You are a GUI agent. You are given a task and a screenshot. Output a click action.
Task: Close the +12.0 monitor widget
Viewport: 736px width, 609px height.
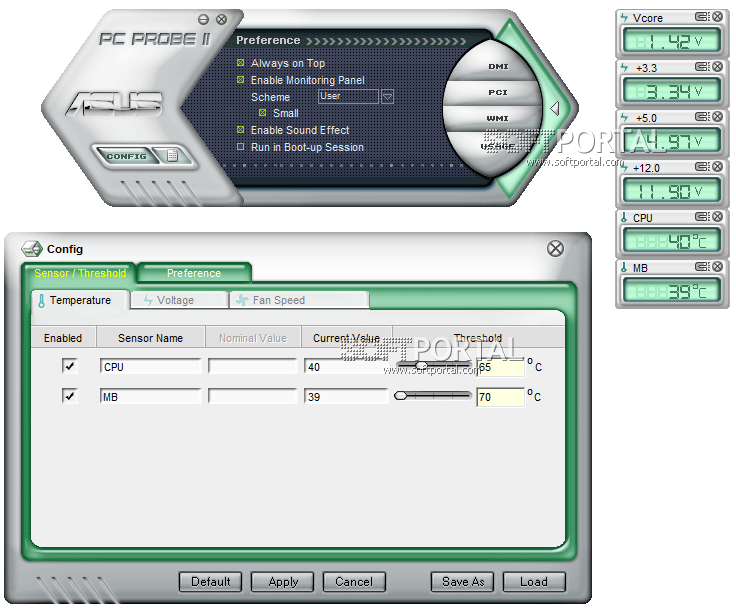(x=718, y=167)
